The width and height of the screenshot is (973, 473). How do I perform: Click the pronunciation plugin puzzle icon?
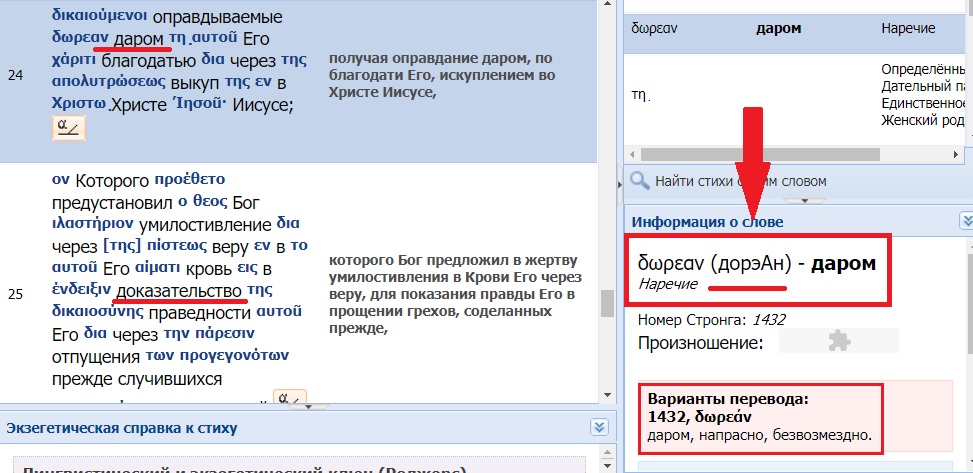(x=838, y=343)
